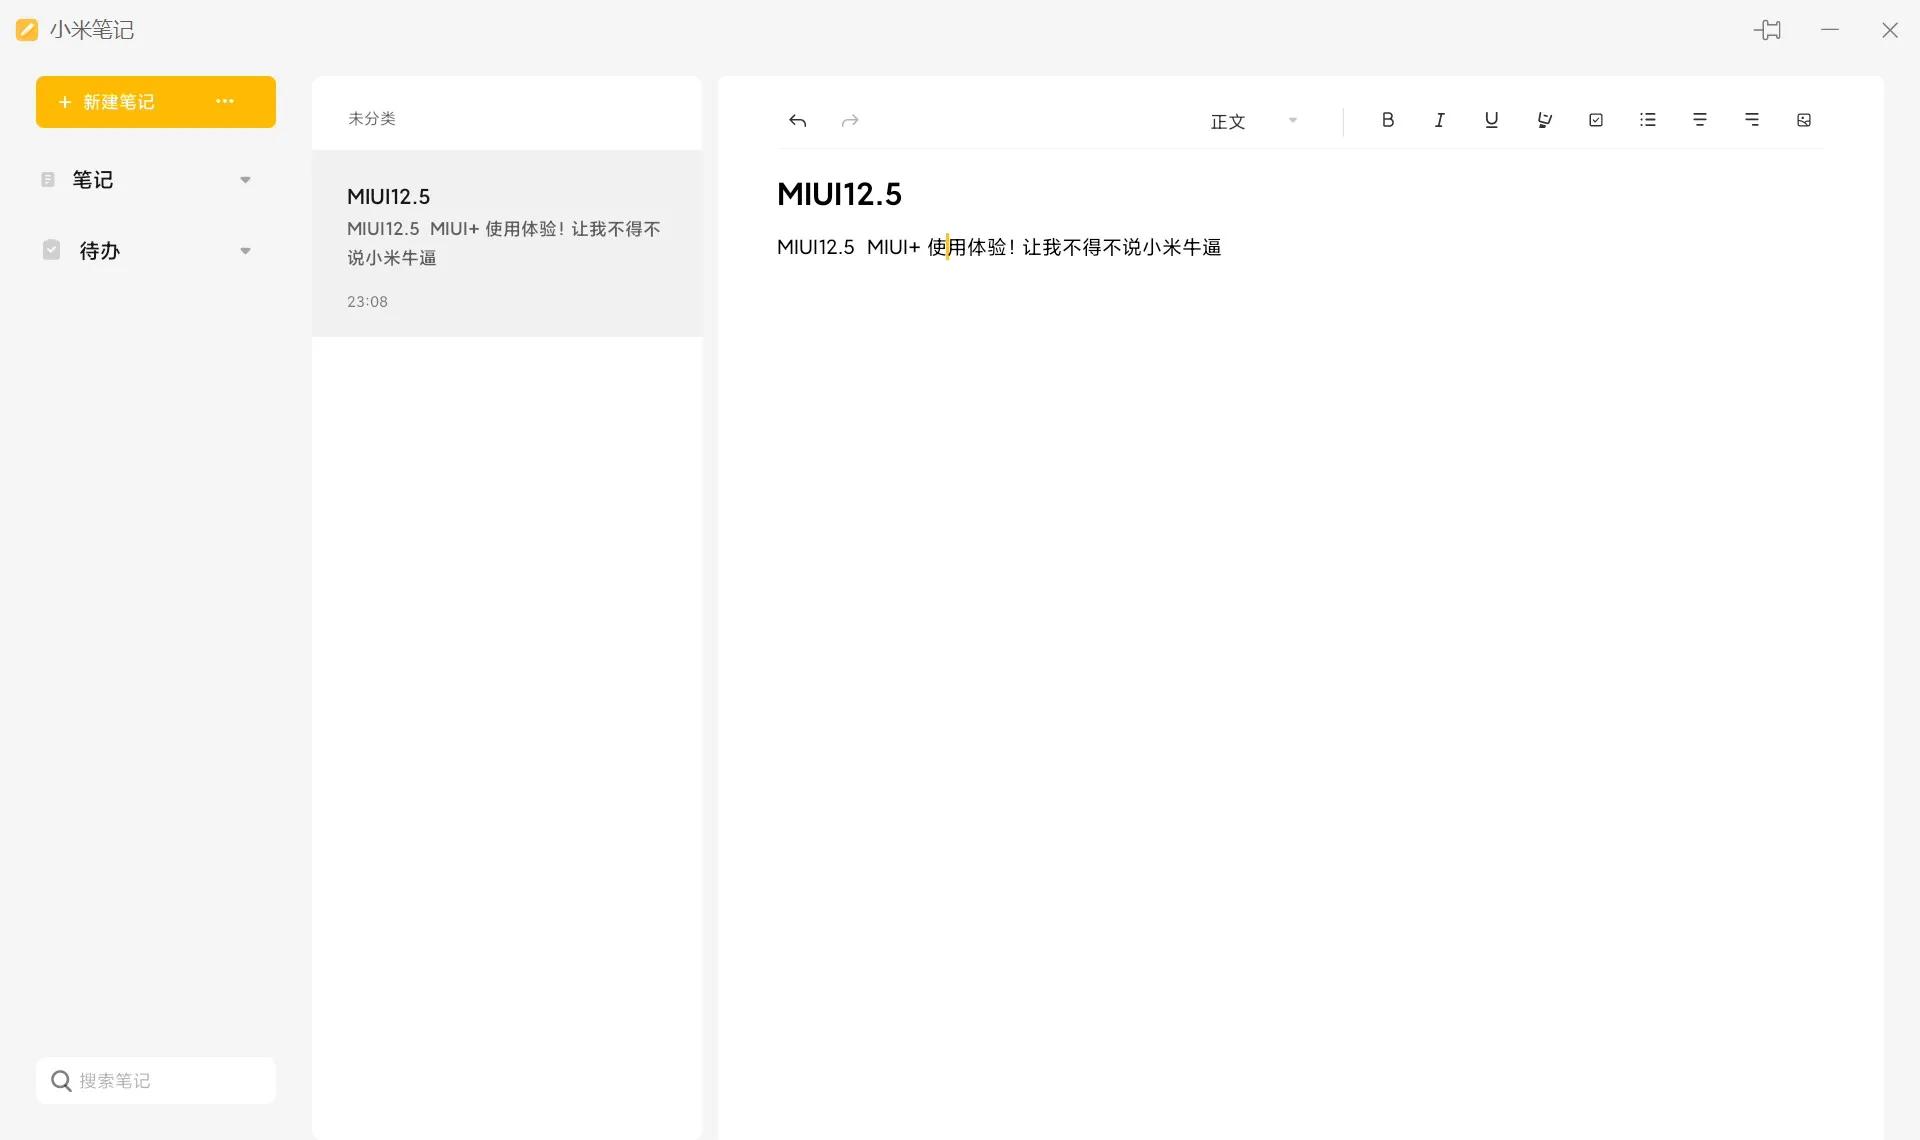Expand the 待办 section
Screen dimensions: 1920x1140
tap(245, 250)
